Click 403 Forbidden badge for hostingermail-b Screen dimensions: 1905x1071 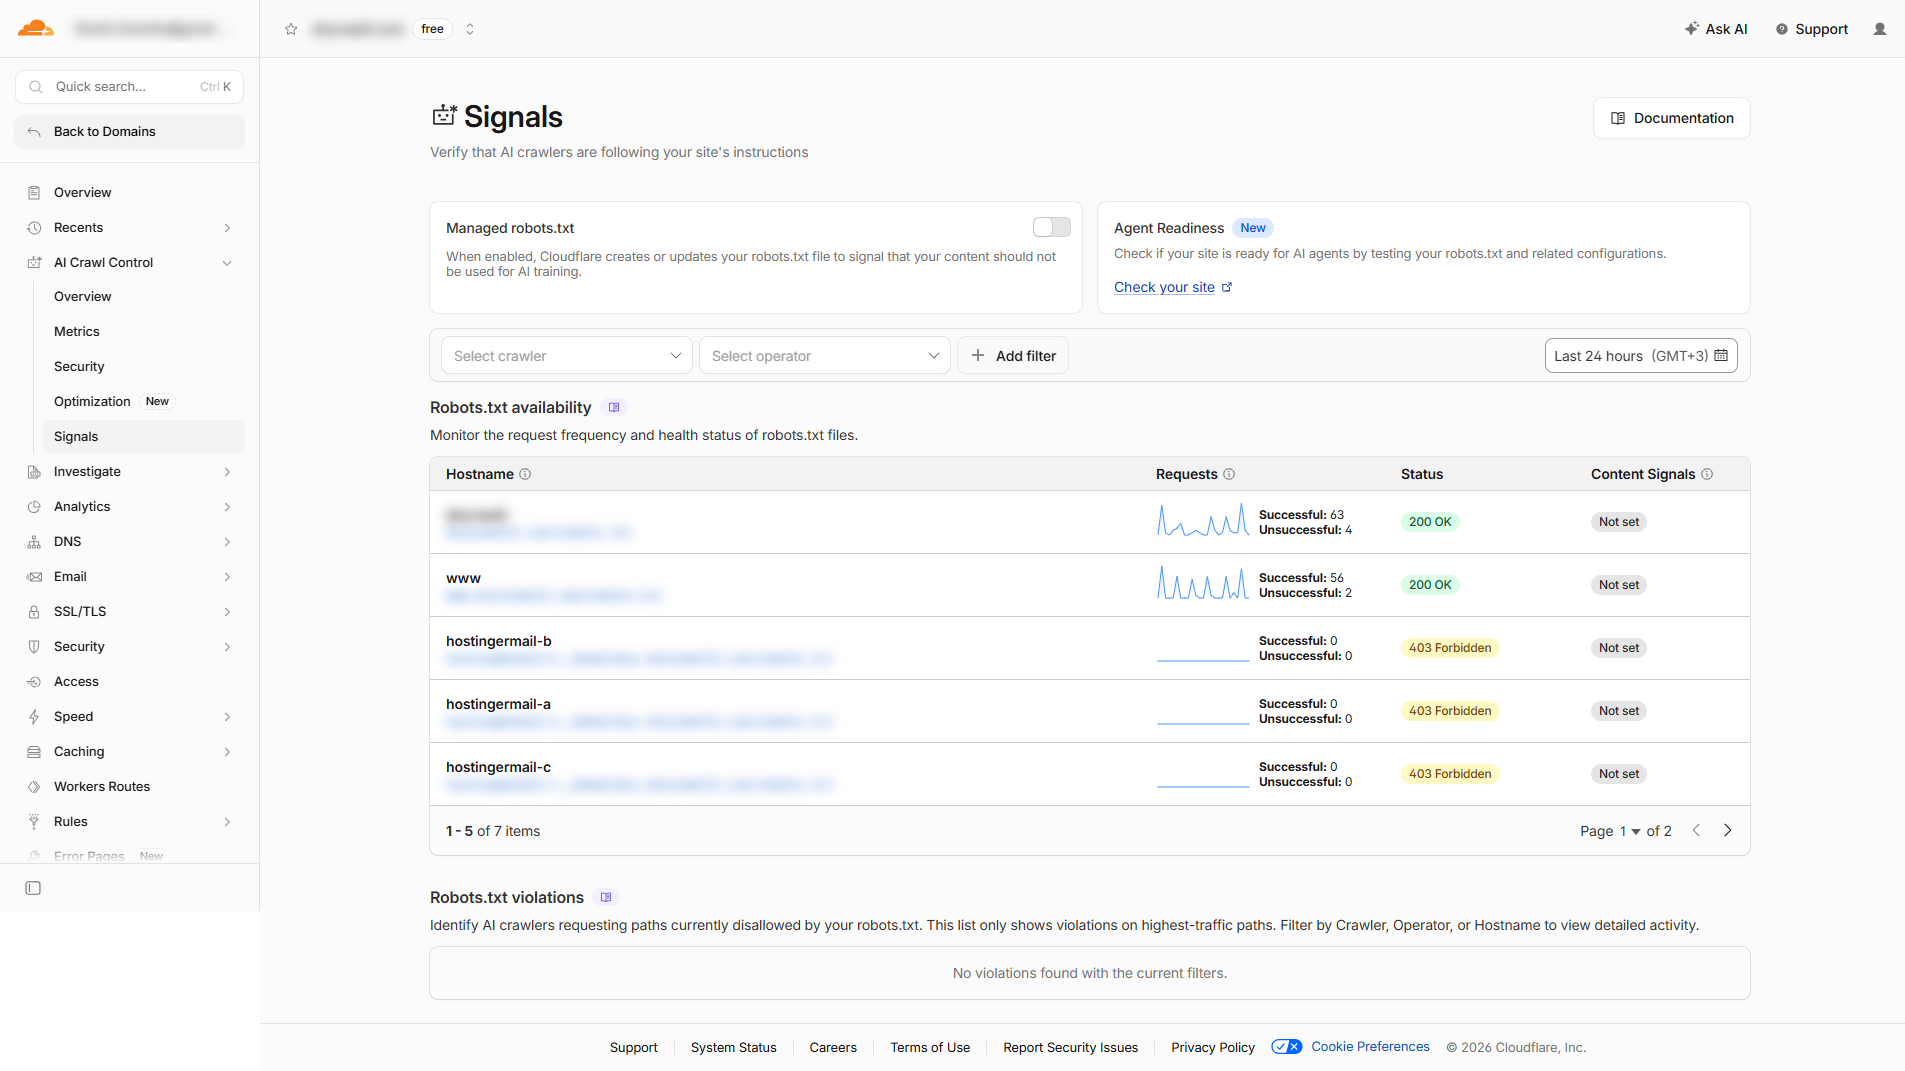pos(1449,648)
